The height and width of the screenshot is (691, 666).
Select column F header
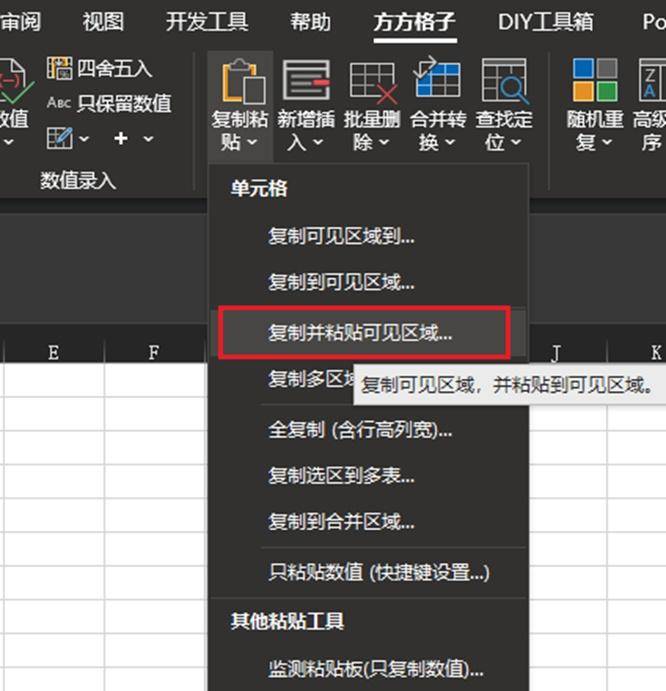[154, 352]
